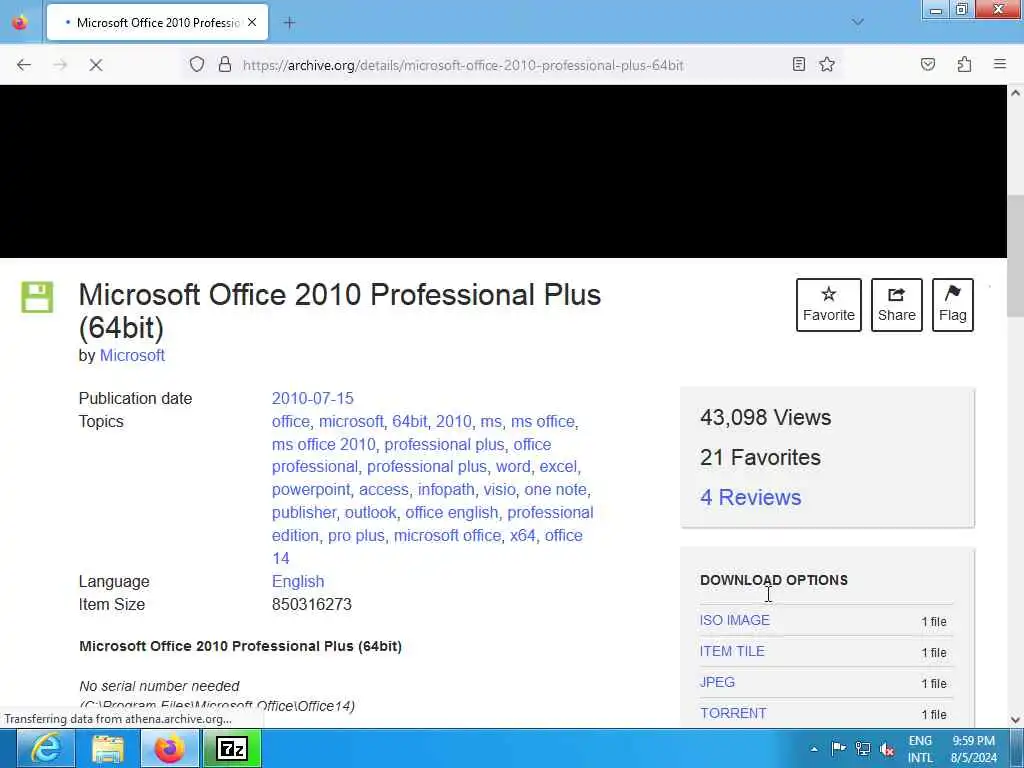The height and width of the screenshot is (768, 1024).
Task: Launch Internet Explorer from taskbar
Action: (46, 748)
